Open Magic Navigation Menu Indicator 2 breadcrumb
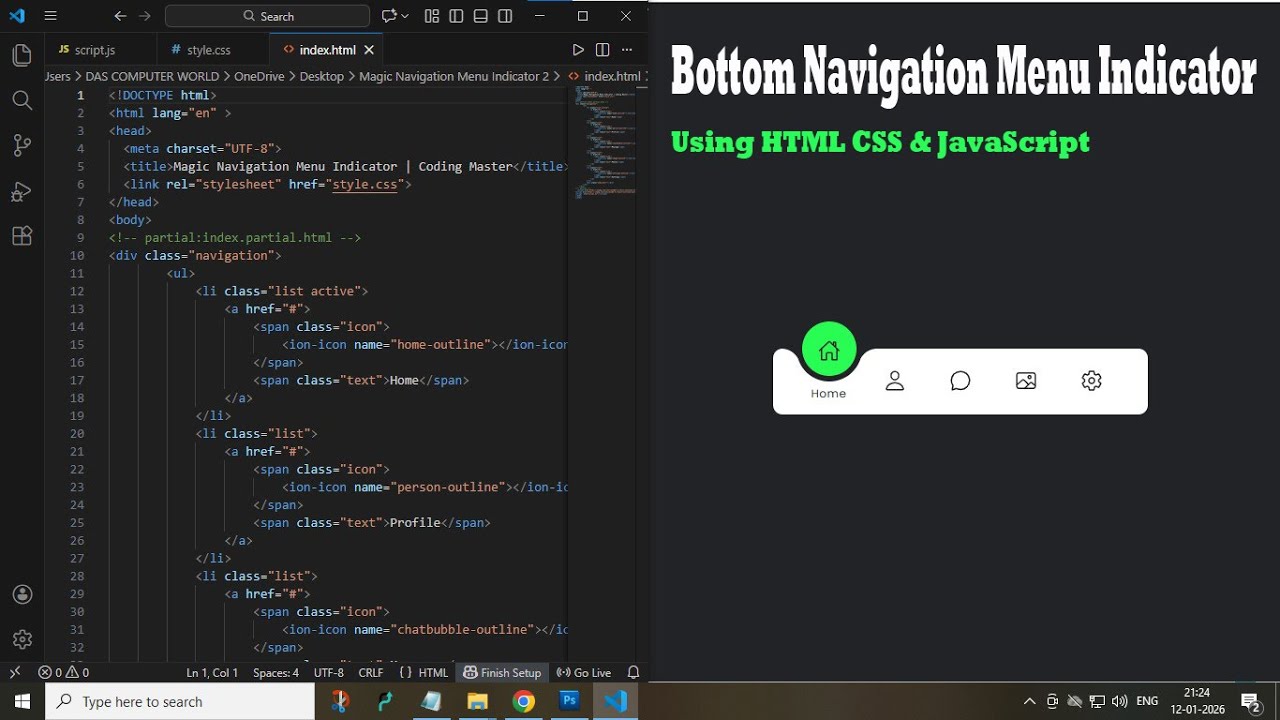 click(x=454, y=76)
